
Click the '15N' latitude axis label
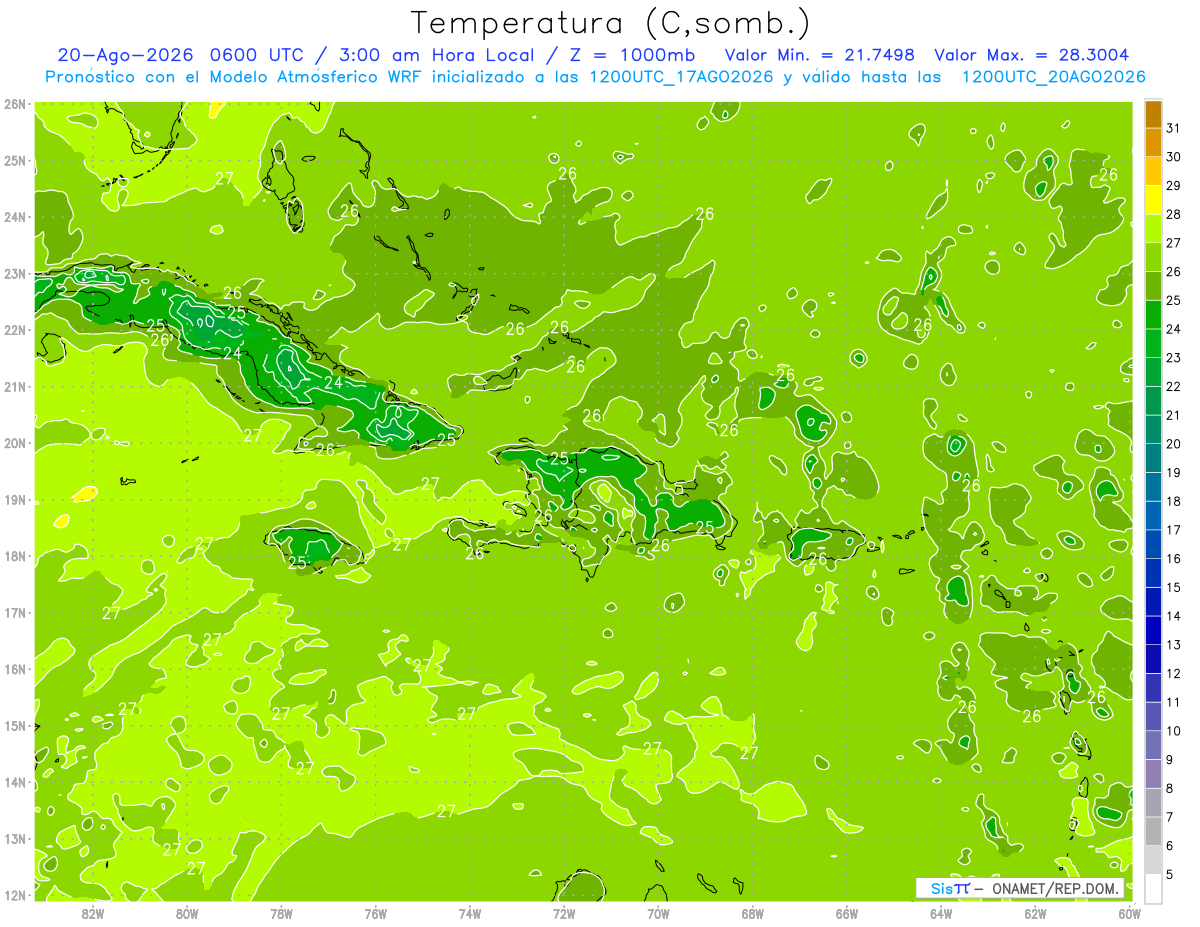pyautogui.click(x=15, y=725)
